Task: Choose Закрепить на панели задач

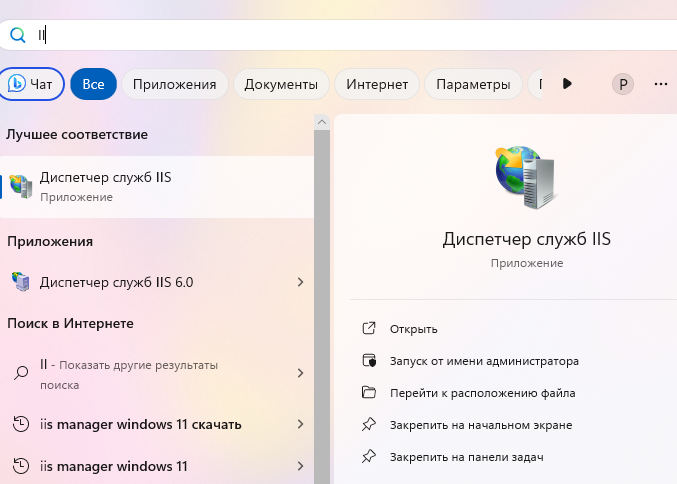Action: [x=466, y=457]
